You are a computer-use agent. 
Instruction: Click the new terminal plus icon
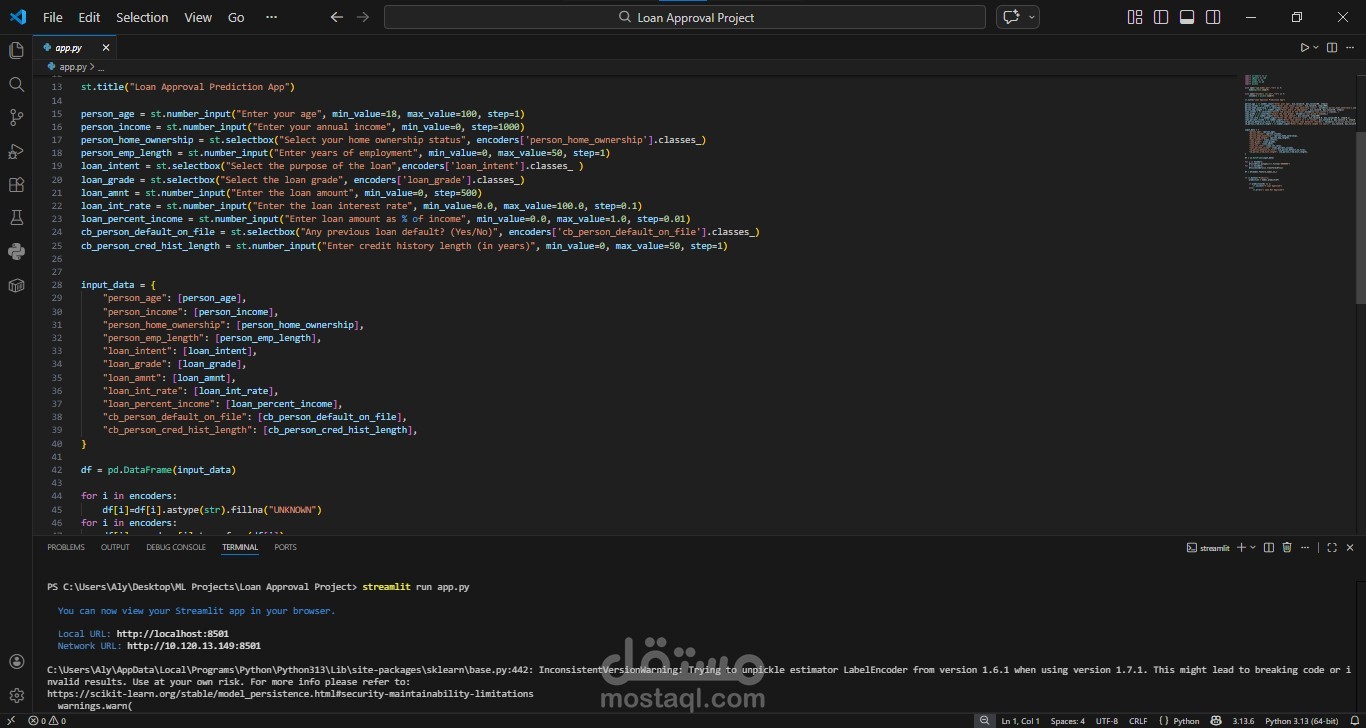(x=1241, y=547)
